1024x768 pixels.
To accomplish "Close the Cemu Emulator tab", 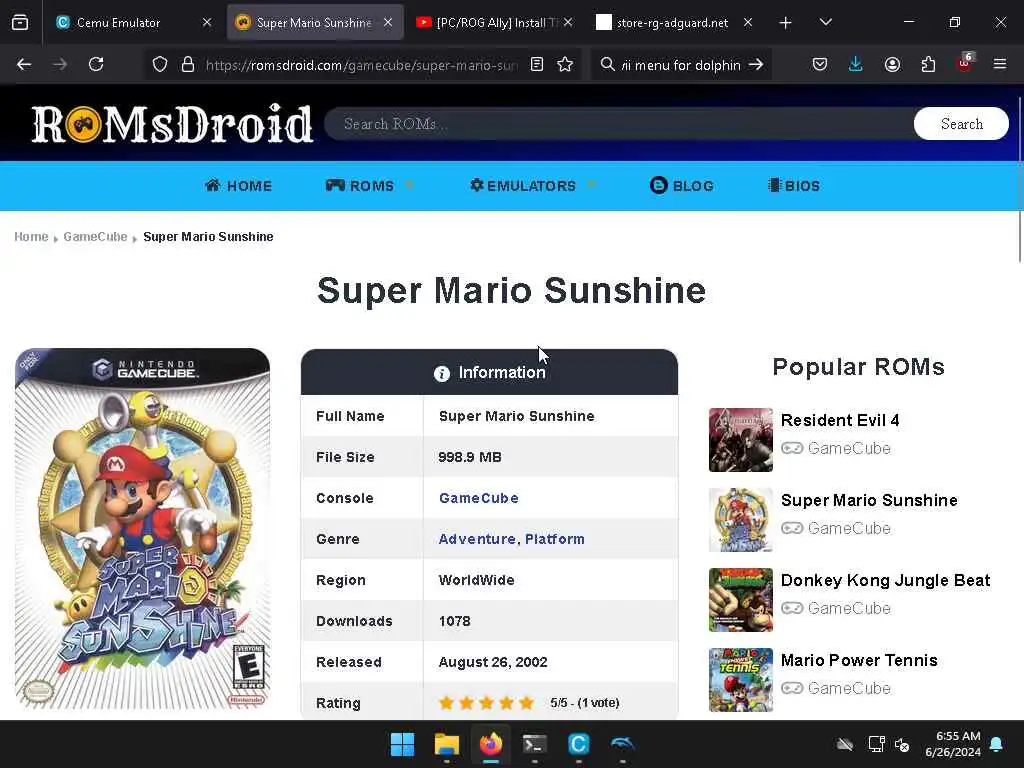I will pyautogui.click(x=207, y=22).
